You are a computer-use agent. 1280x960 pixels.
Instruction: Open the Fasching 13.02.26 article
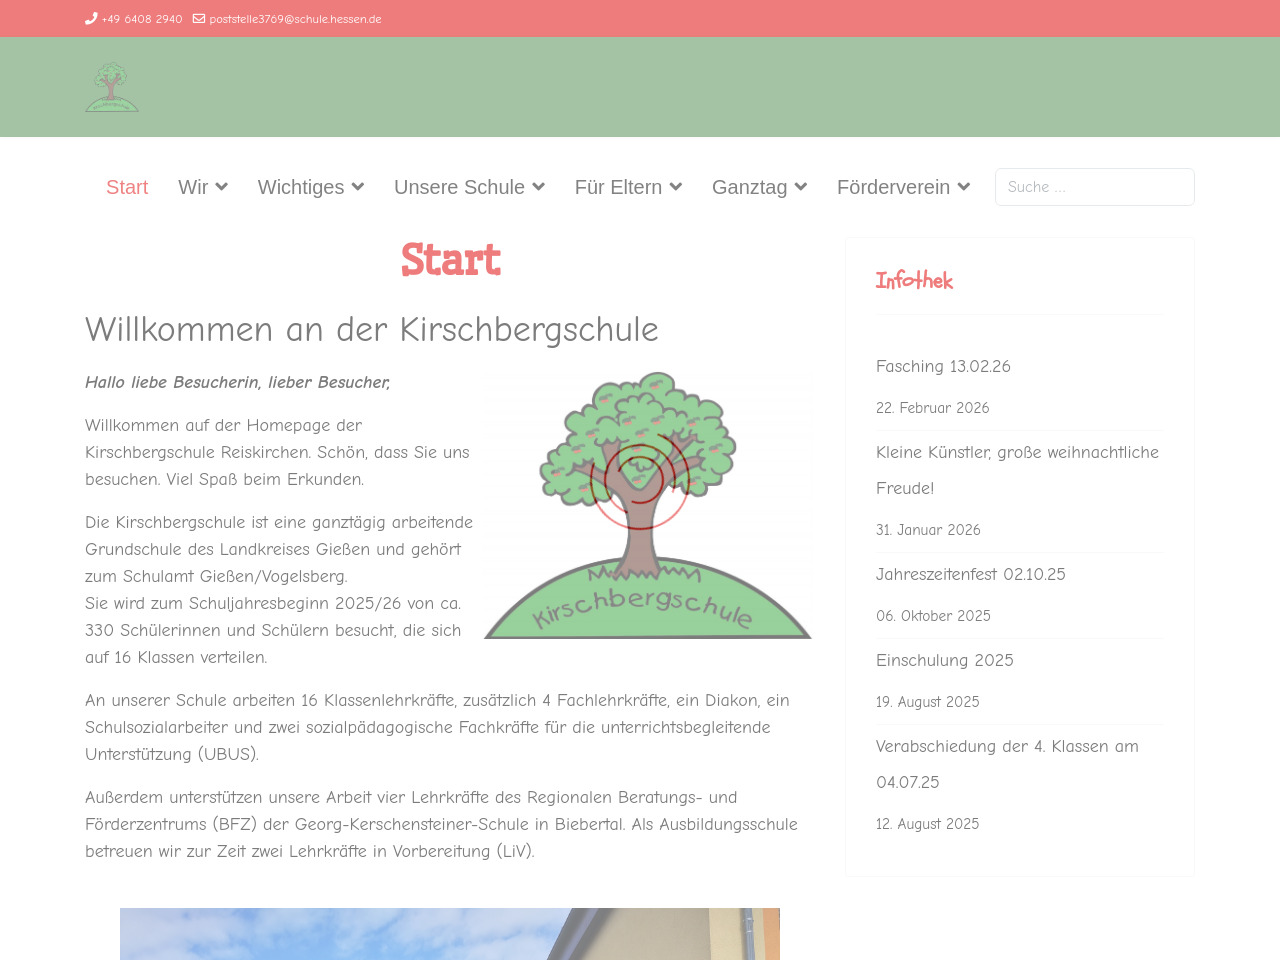[943, 366]
